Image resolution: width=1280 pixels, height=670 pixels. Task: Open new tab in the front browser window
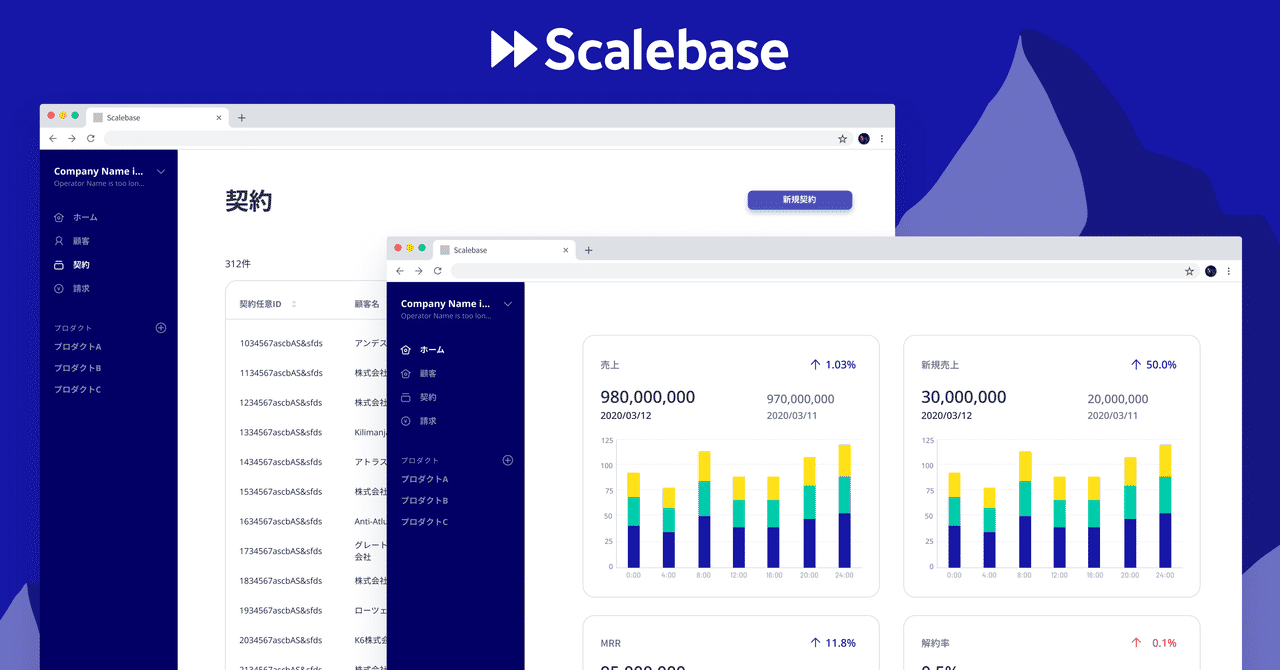click(x=588, y=250)
